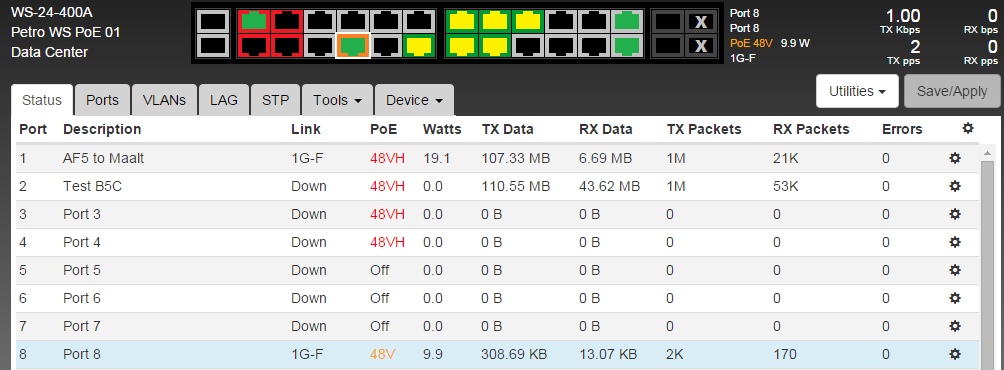Click the 'PoE 48V' orange status label
Screen dimensions: 1004x370
752,44
